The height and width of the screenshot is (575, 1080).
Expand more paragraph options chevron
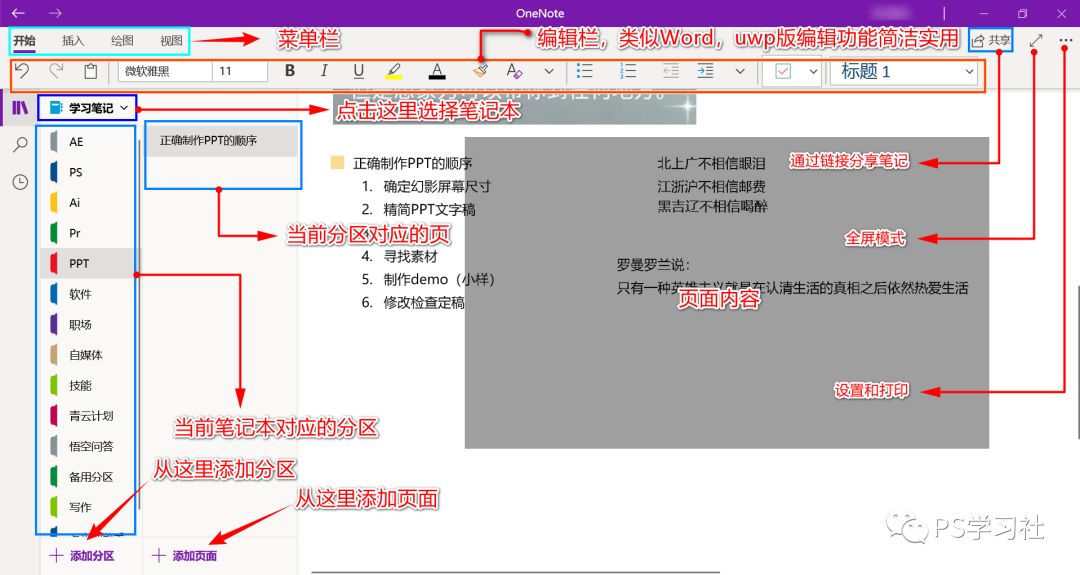pyautogui.click(x=740, y=71)
